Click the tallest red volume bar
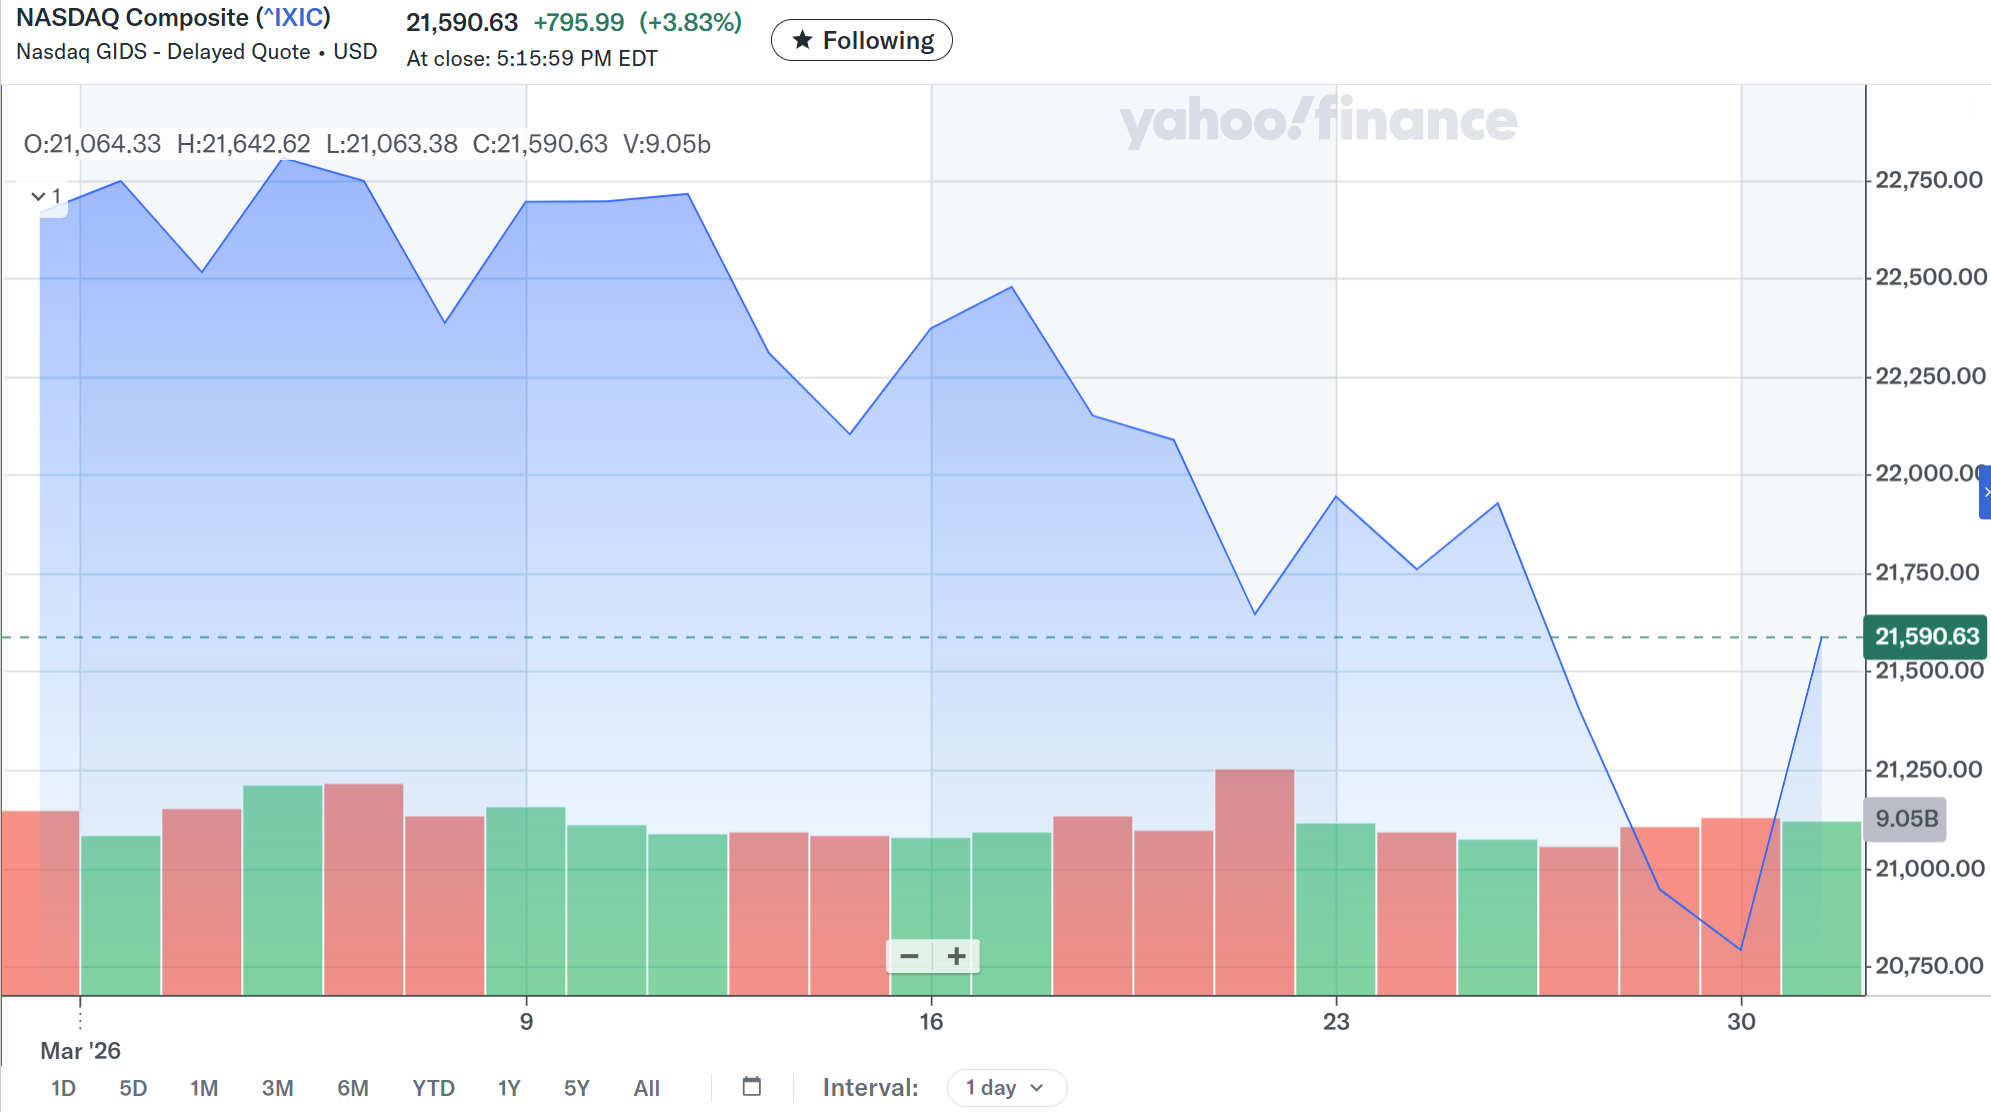This screenshot has height=1112, width=1991. point(1254,880)
